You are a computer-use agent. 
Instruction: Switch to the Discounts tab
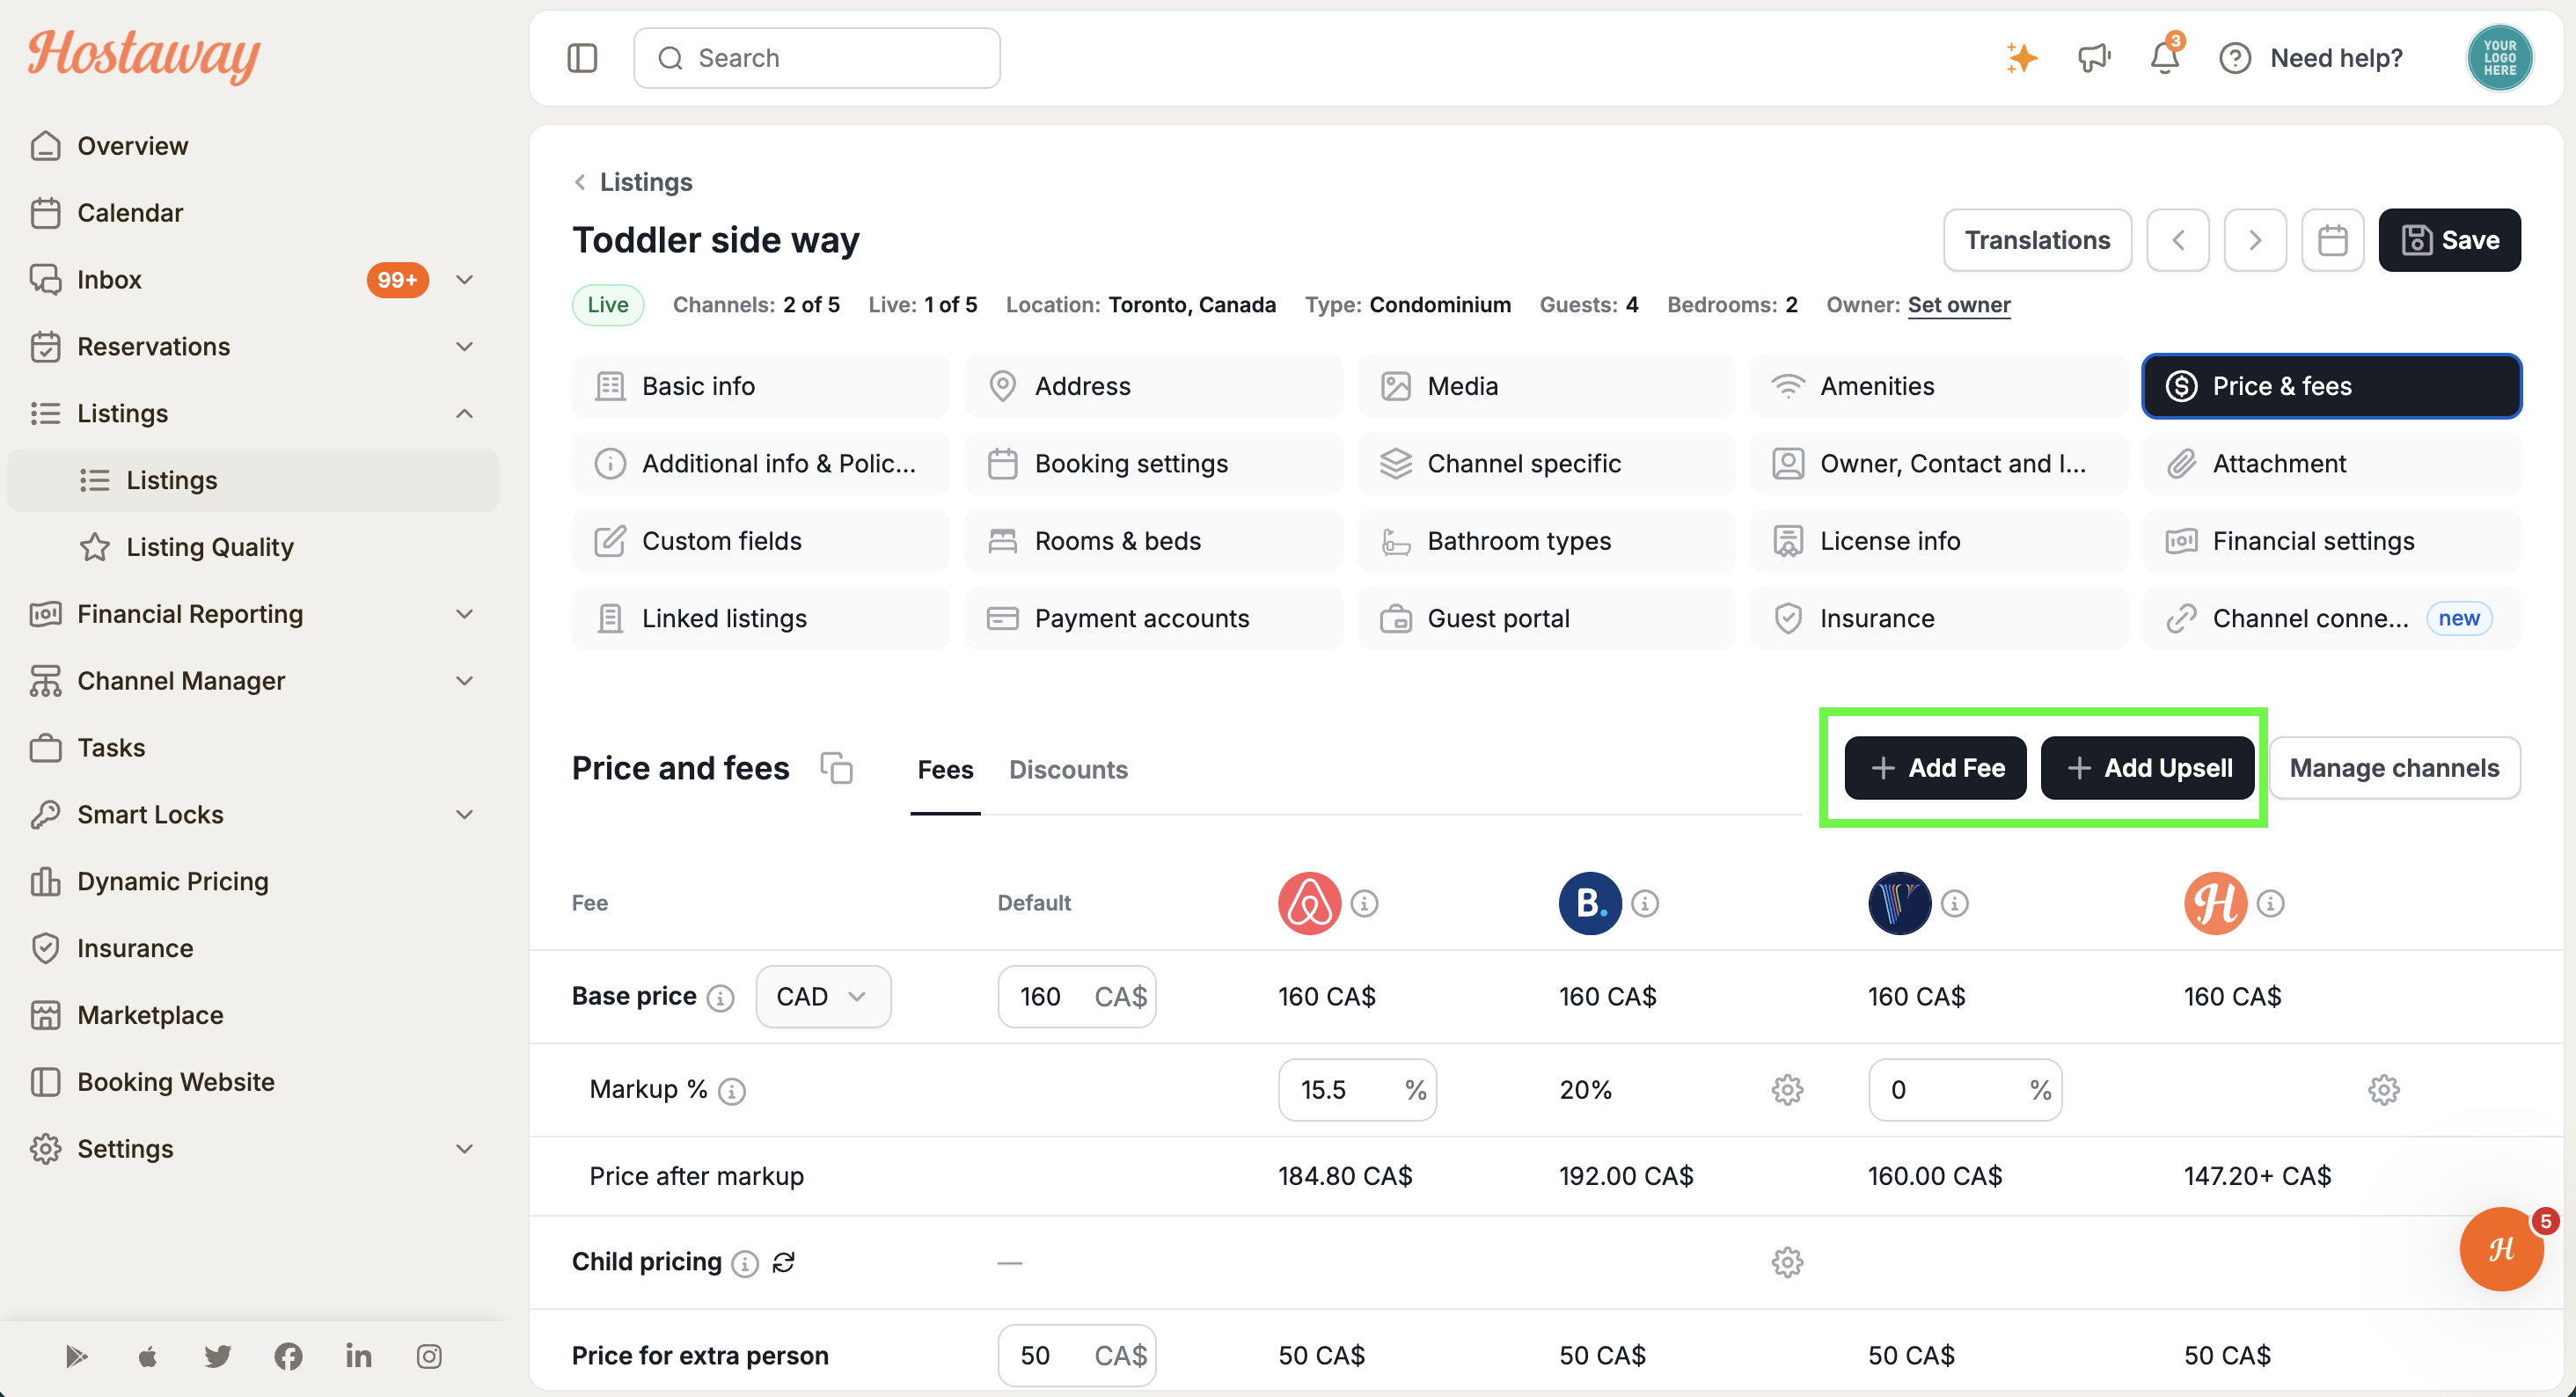pos(1068,769)
